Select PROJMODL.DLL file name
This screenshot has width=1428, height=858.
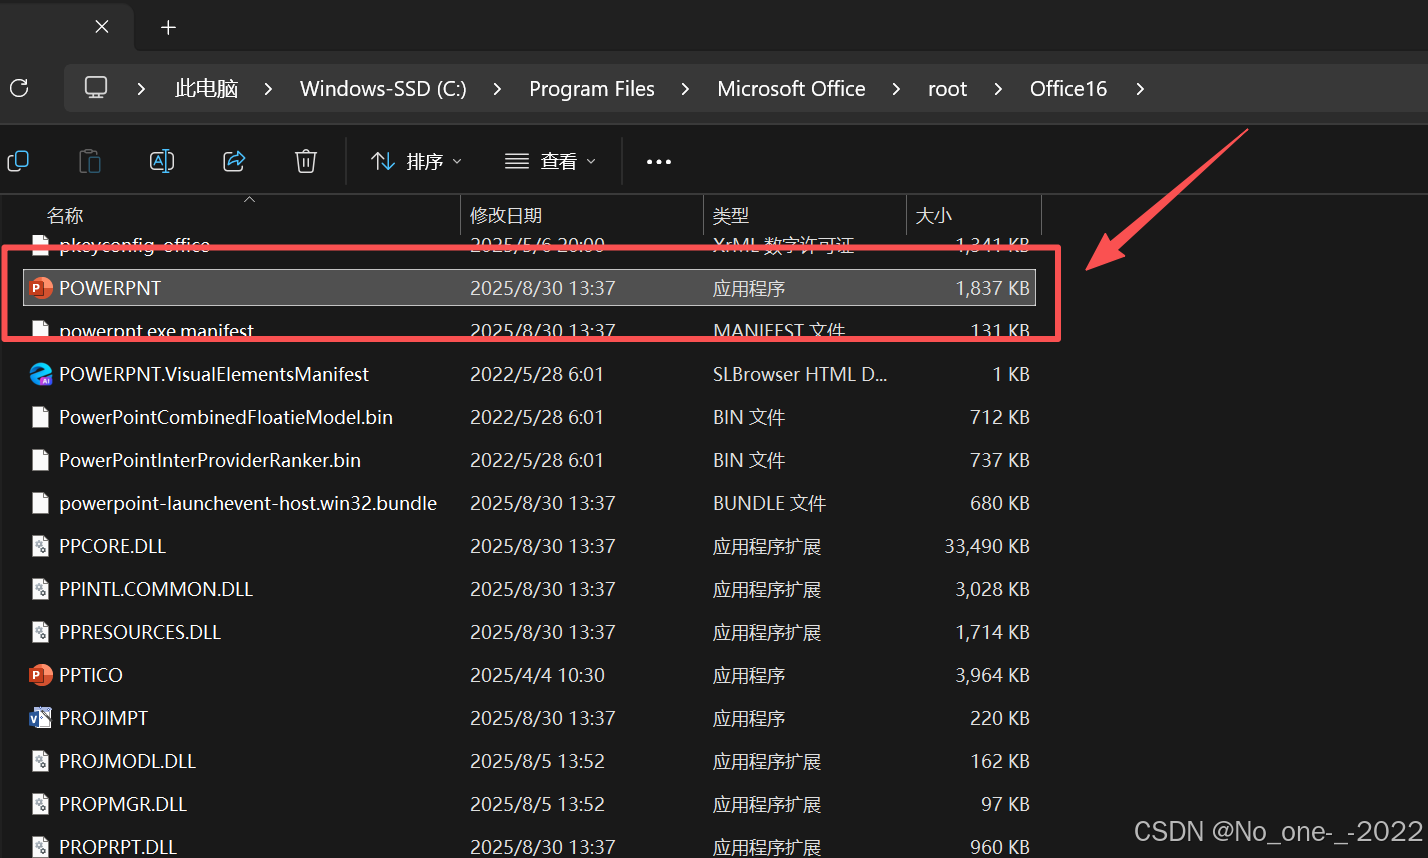[x=128, y=761]
